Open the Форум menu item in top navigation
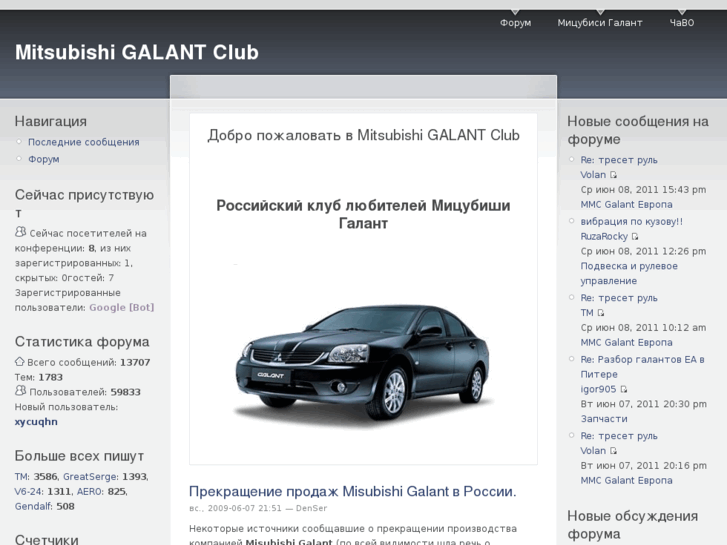 pos(515,23)
